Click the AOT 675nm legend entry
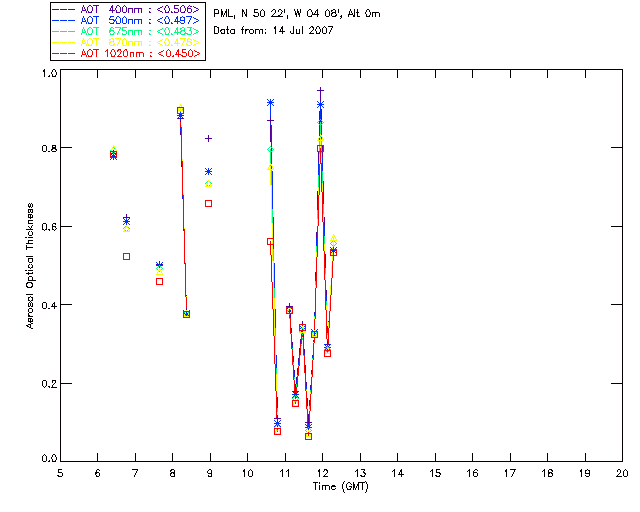Image resolution: width=640 pixels, height=512 pixels. click(126, 31)
